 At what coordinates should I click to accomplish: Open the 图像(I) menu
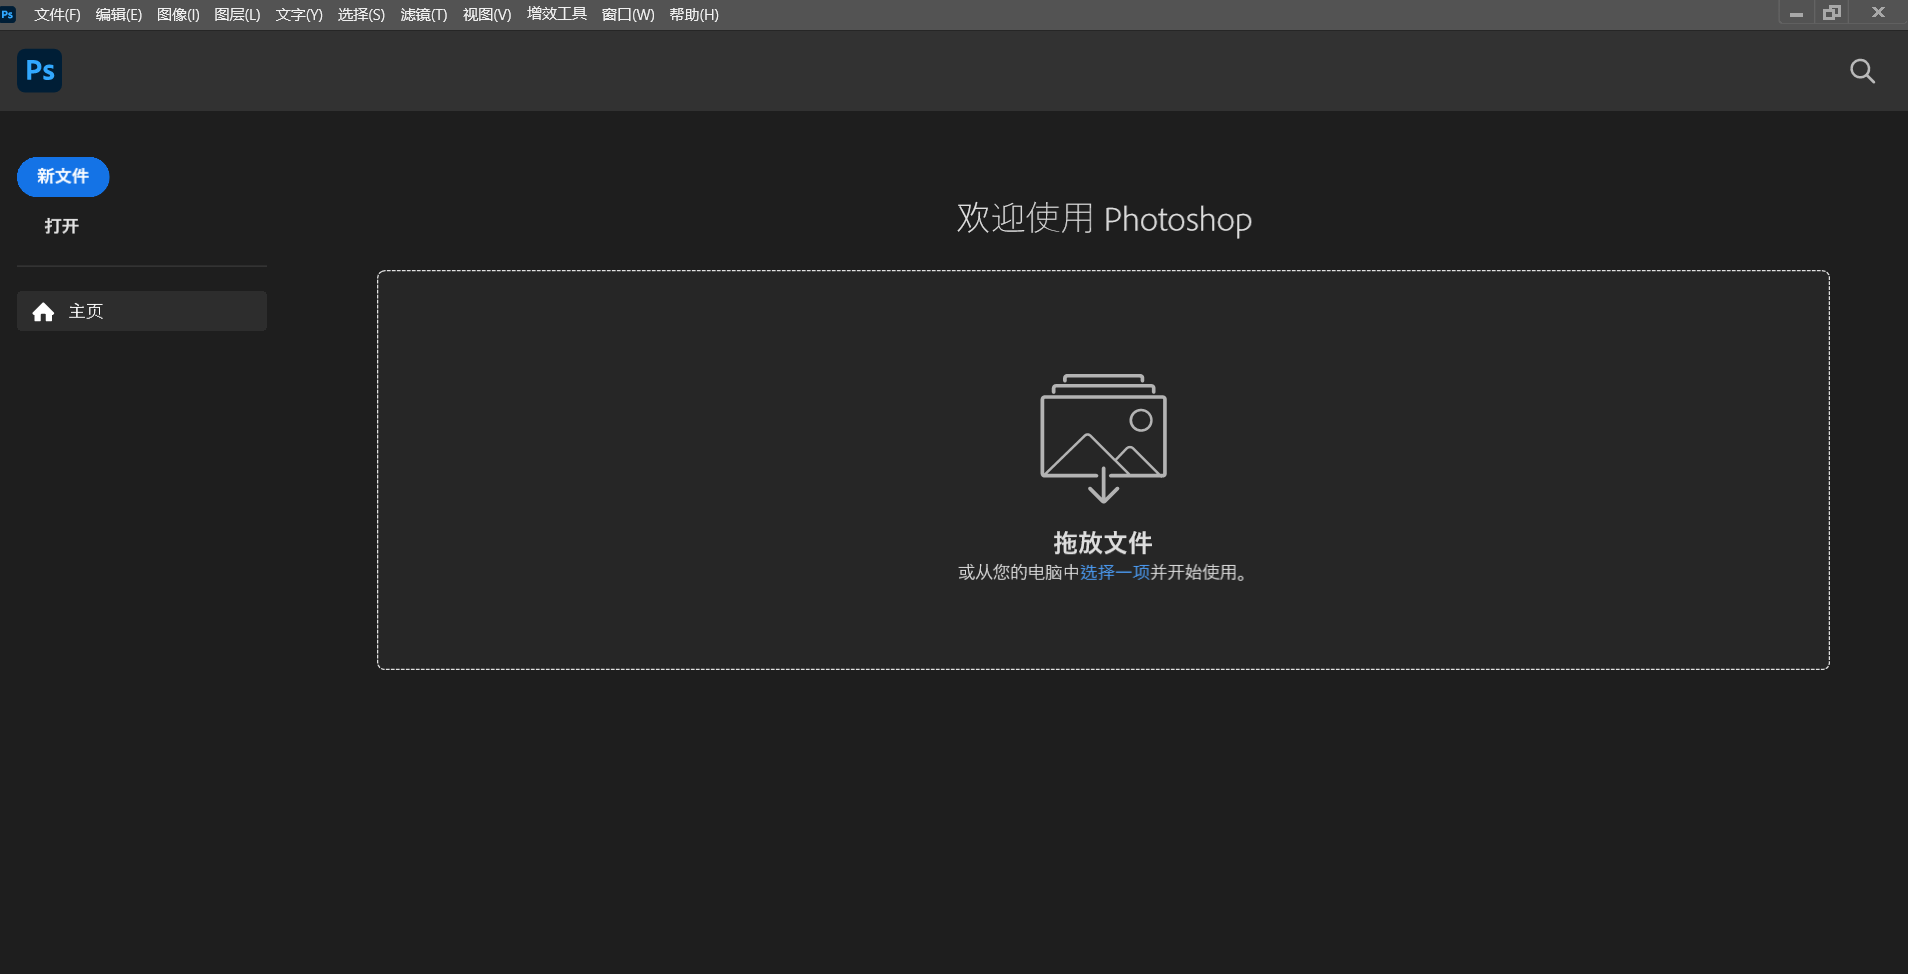[179, 14]
